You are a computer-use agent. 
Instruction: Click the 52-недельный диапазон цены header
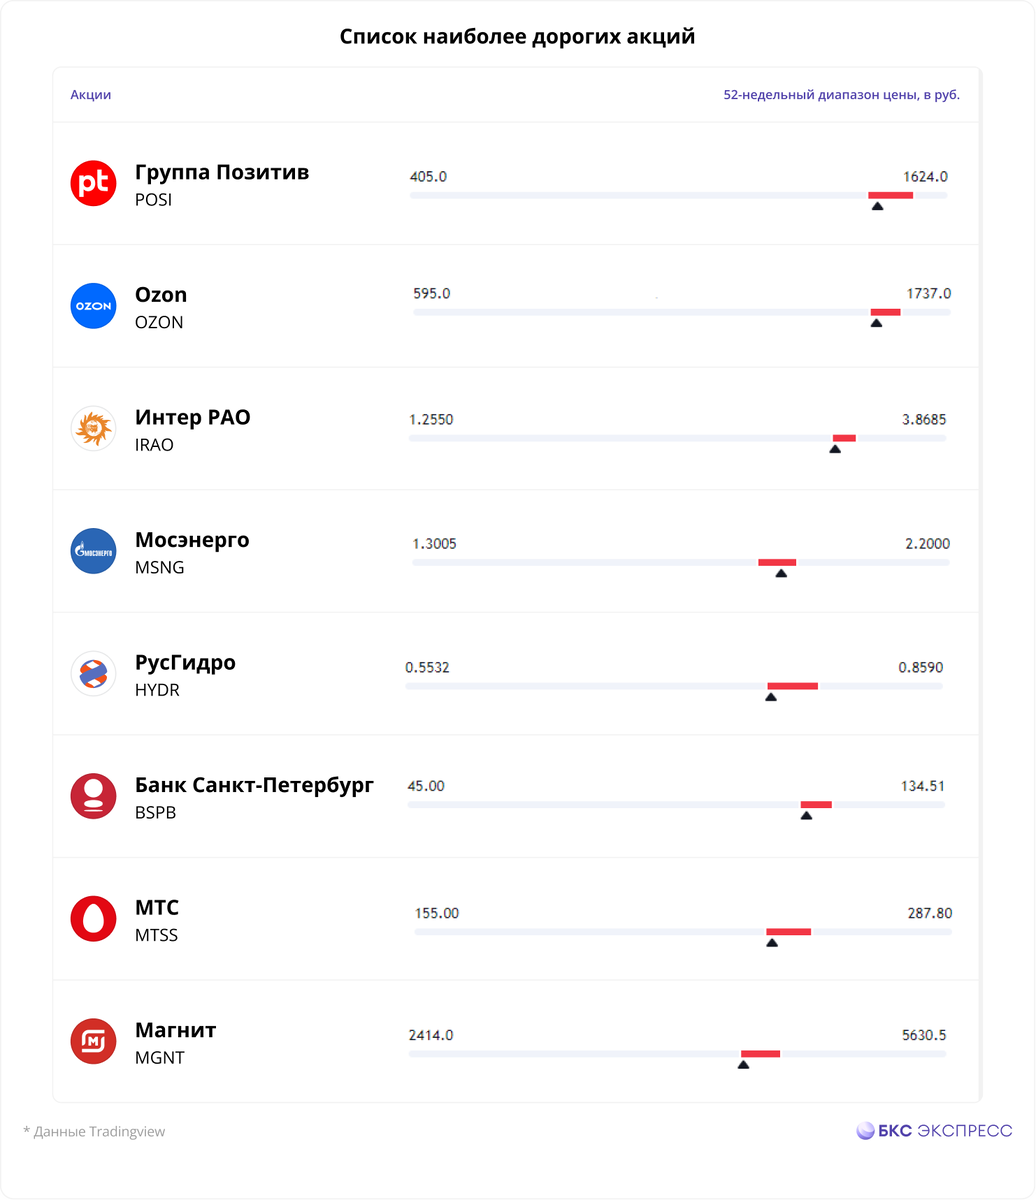click(x=842, y=95)
